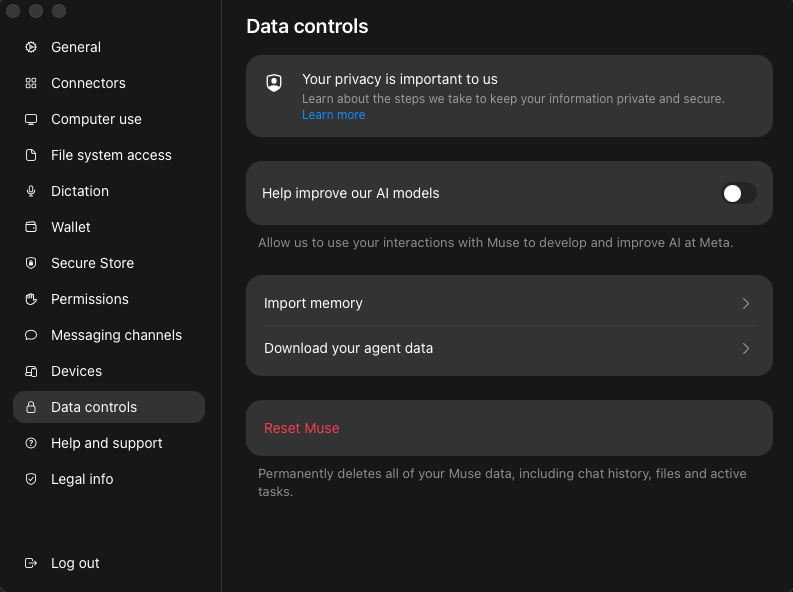Click the Devices icon in sidebar
This screenshot has height=592, width=793.
pyautogui.click(x=31, y=371)
